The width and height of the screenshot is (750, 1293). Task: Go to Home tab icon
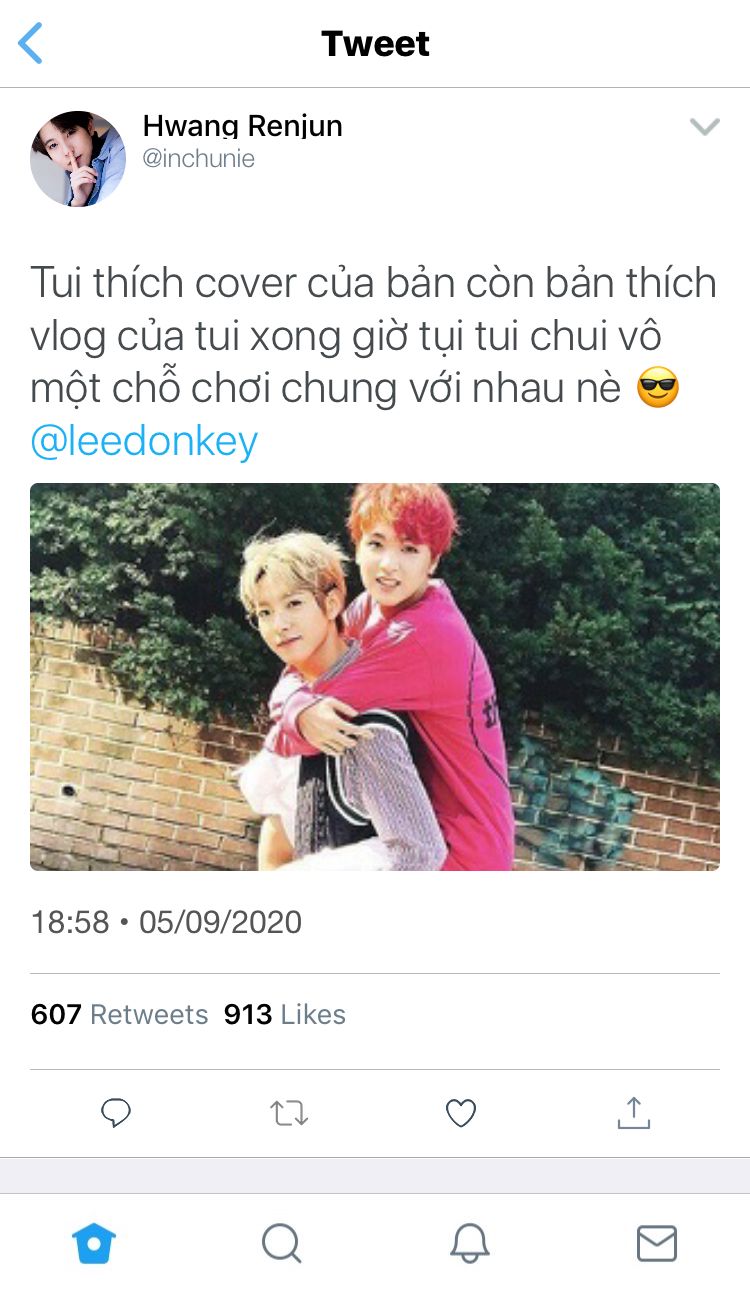pos(94,1244)
